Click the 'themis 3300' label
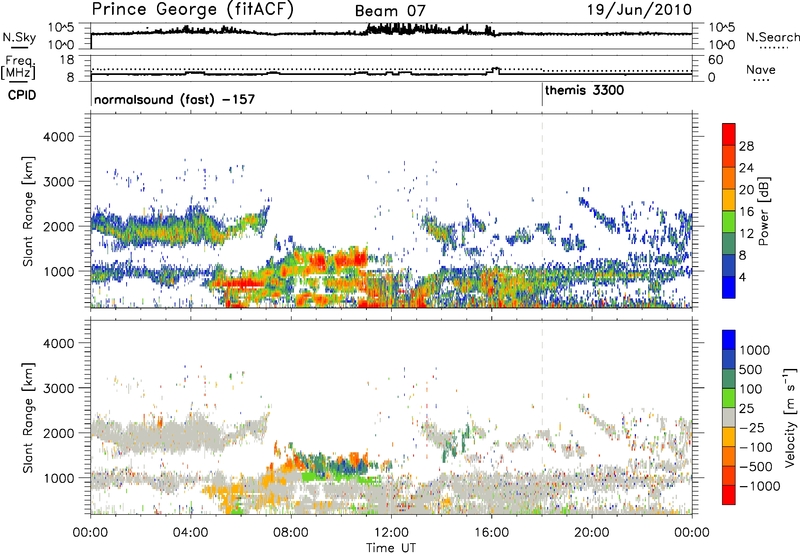Image resolution: width=800 pixels, height=554 pixels. pyautogui.click(x=584, y=91)
